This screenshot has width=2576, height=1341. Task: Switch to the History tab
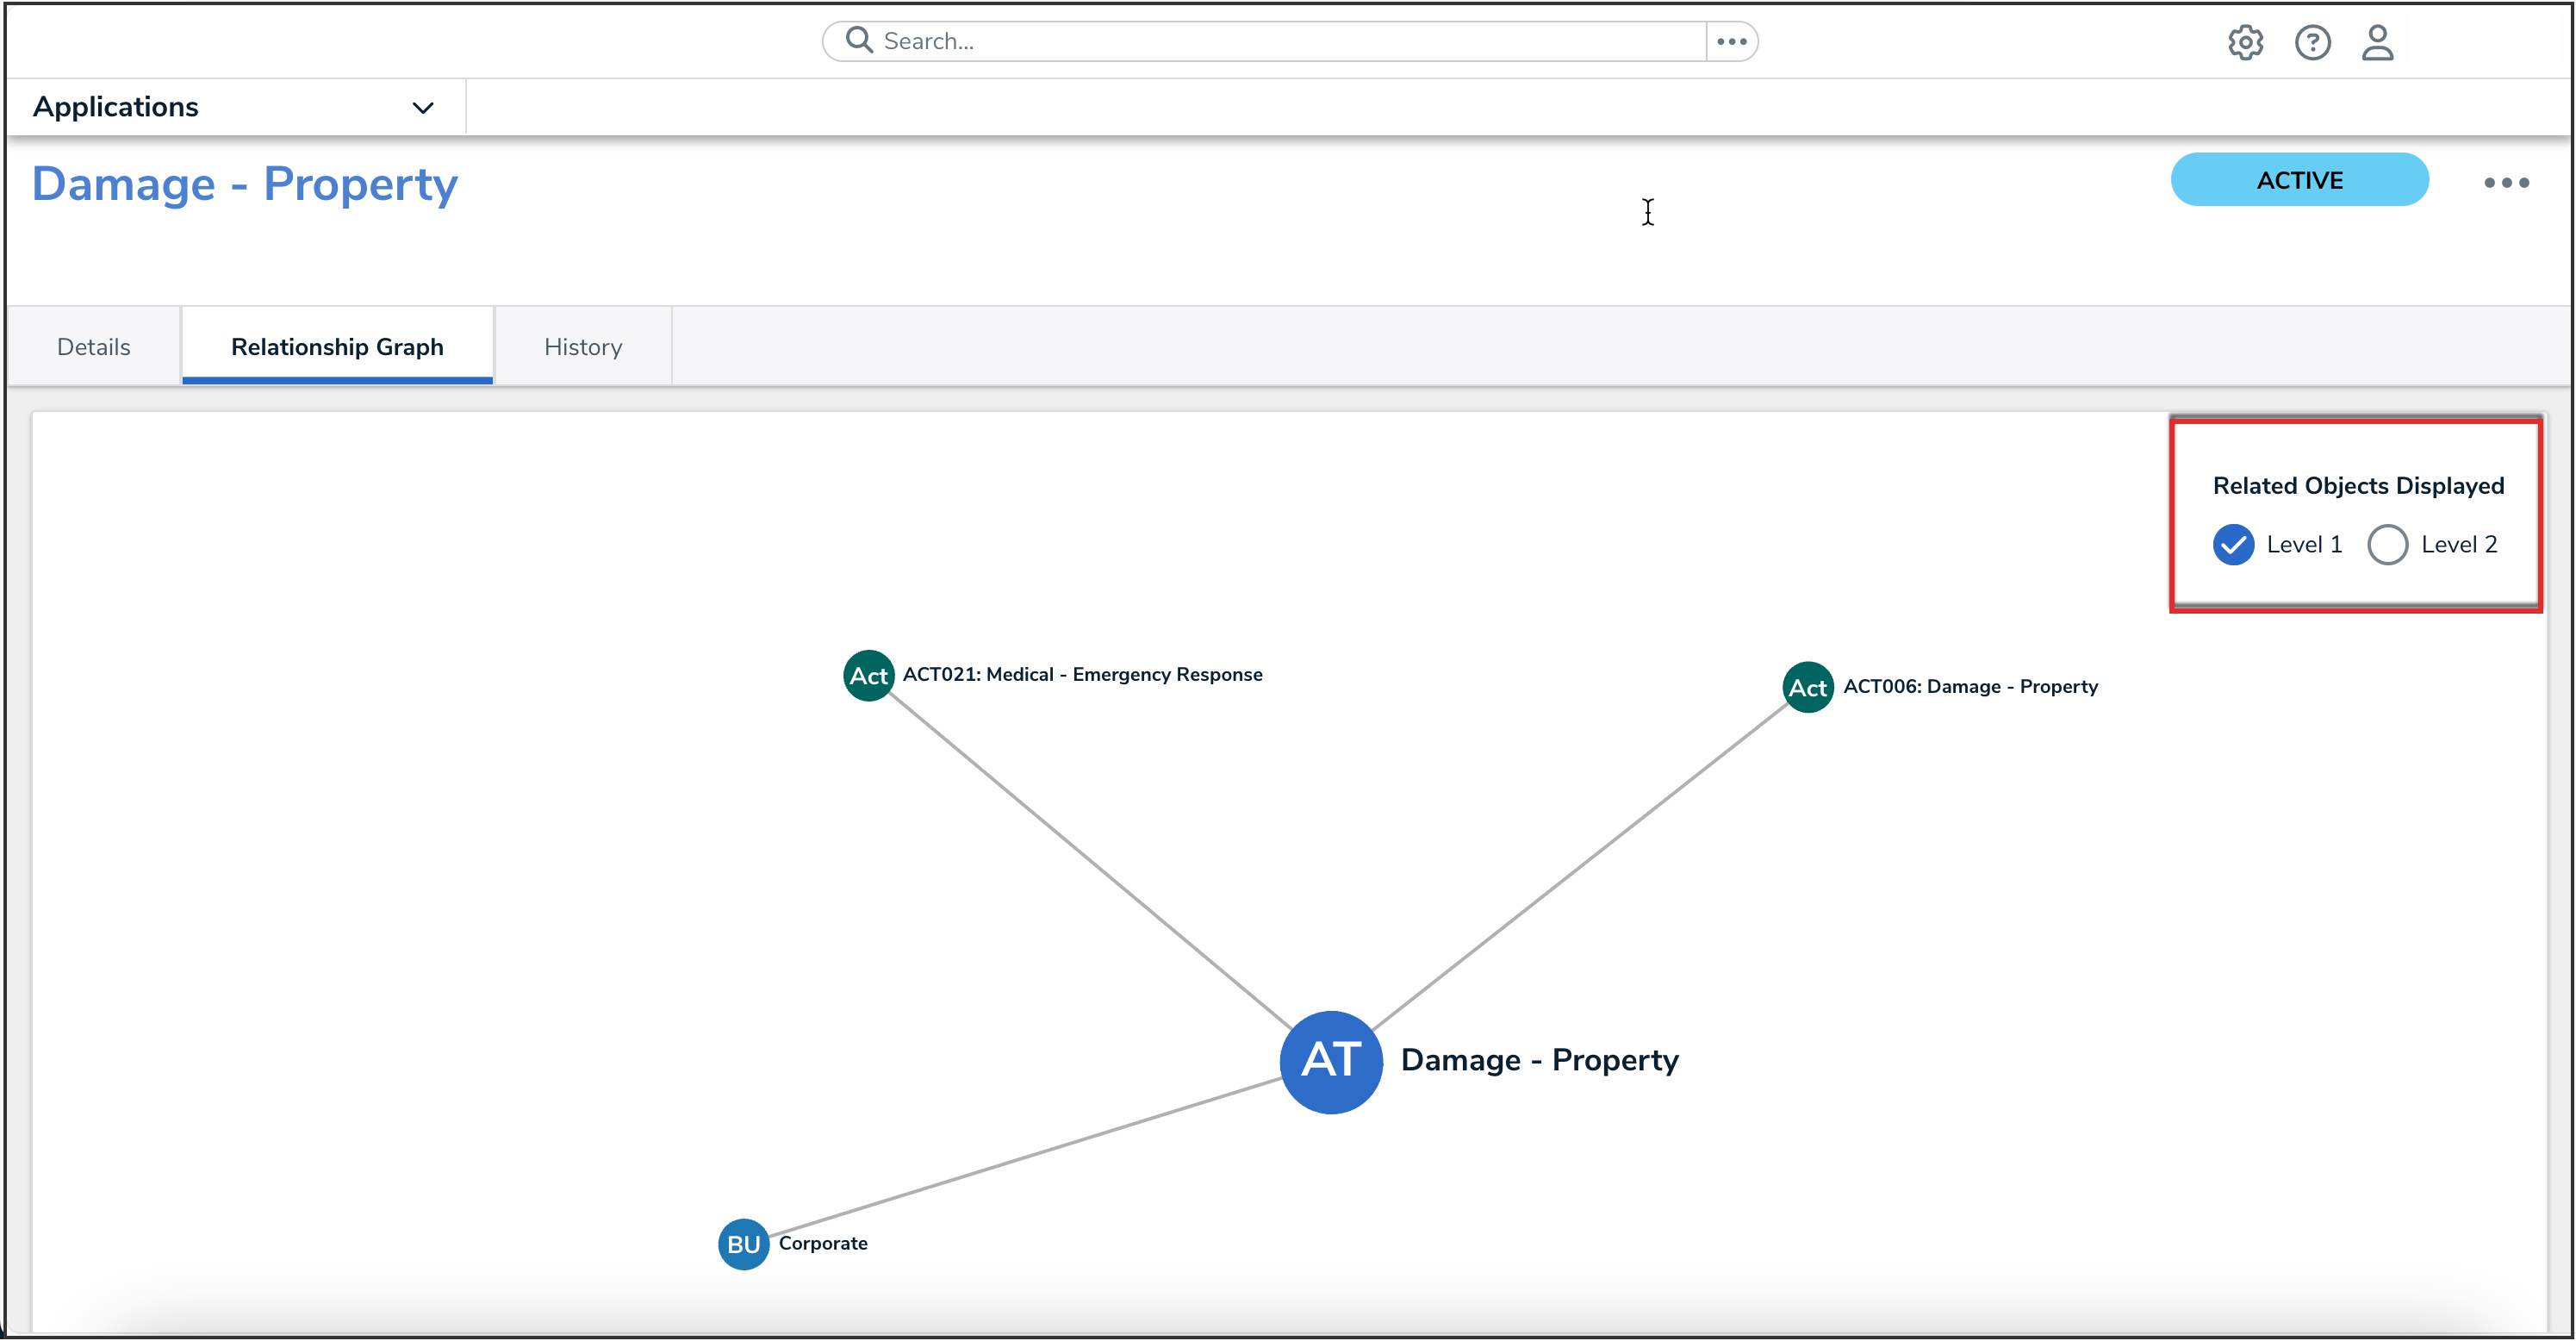pos(583,347)
